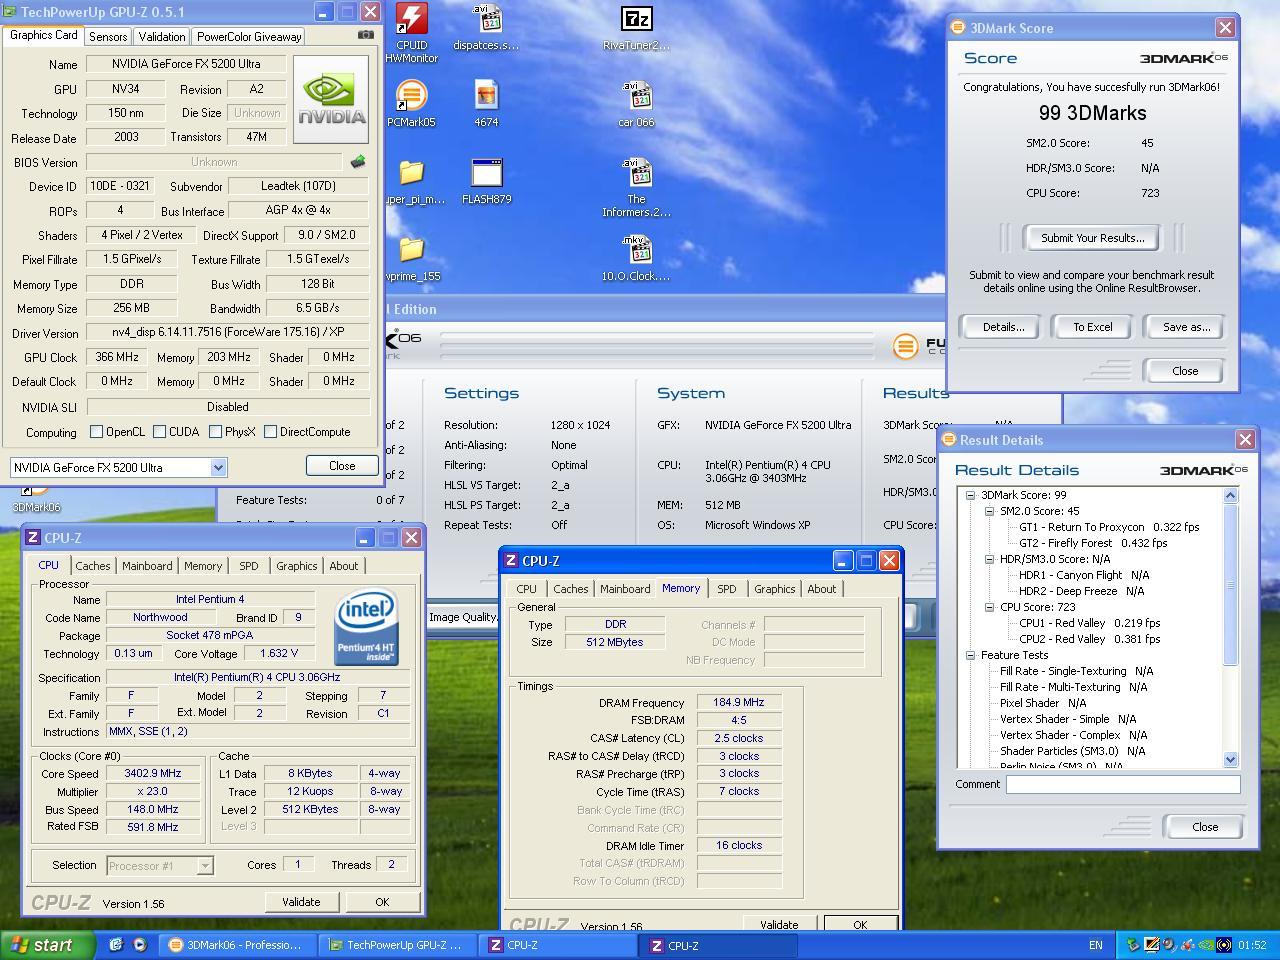The height and width of the screenshot is (960, 1280).
Task: Collapse the CPU Score: 723 node
Action: 989,607
